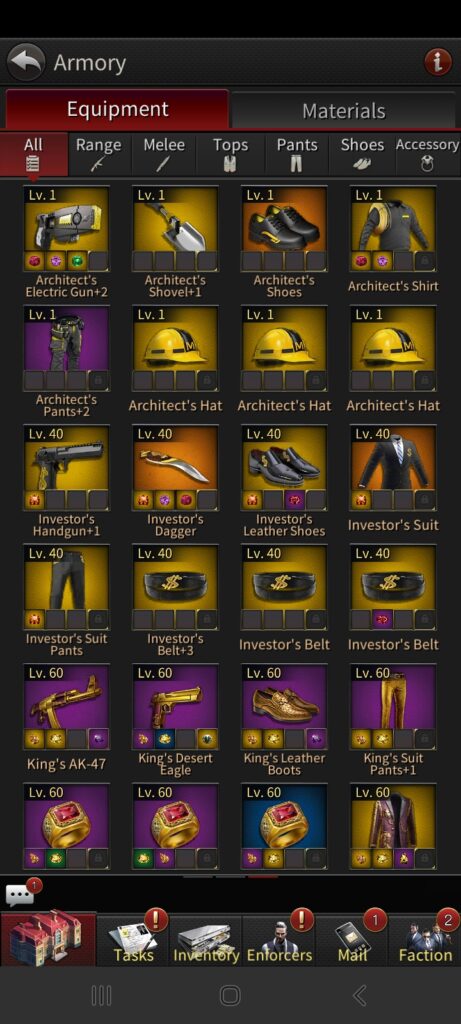Select the Investor's Dagger item

(175, 481)
